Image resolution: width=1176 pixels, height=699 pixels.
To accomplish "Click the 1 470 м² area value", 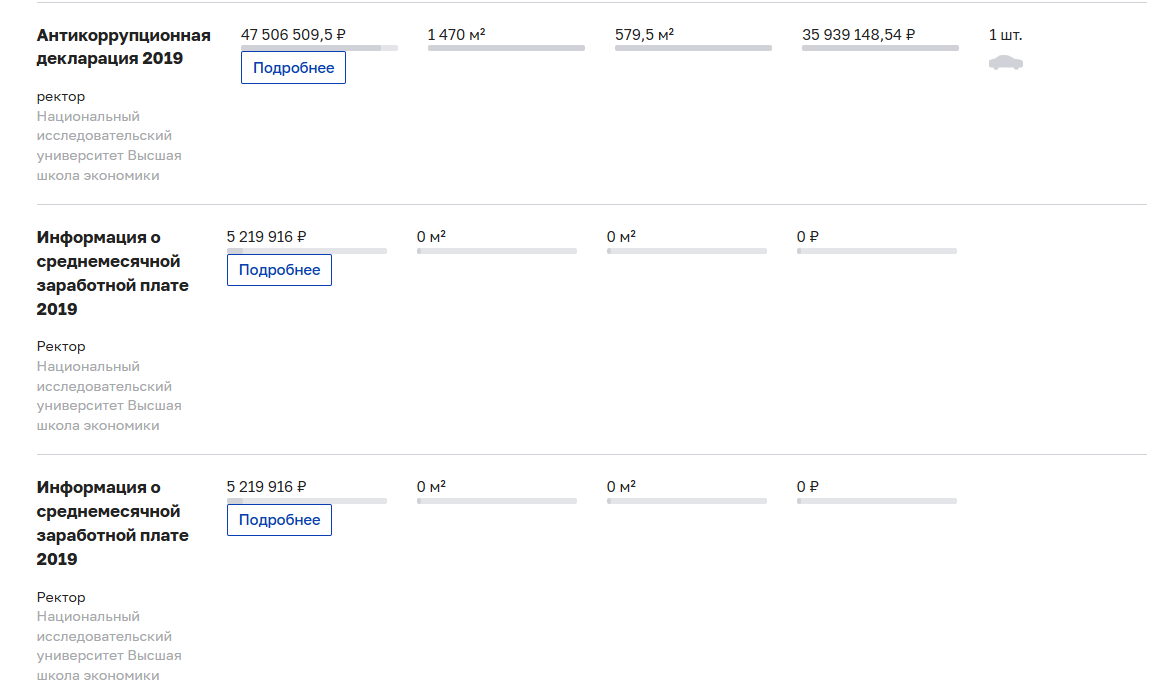I will tap(456, 35).
